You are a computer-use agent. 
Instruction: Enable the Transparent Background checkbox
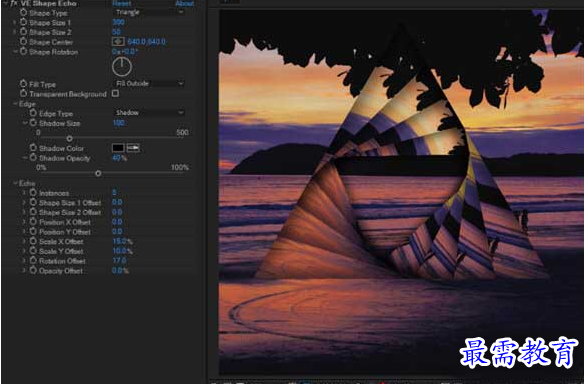tap(115, 93)
